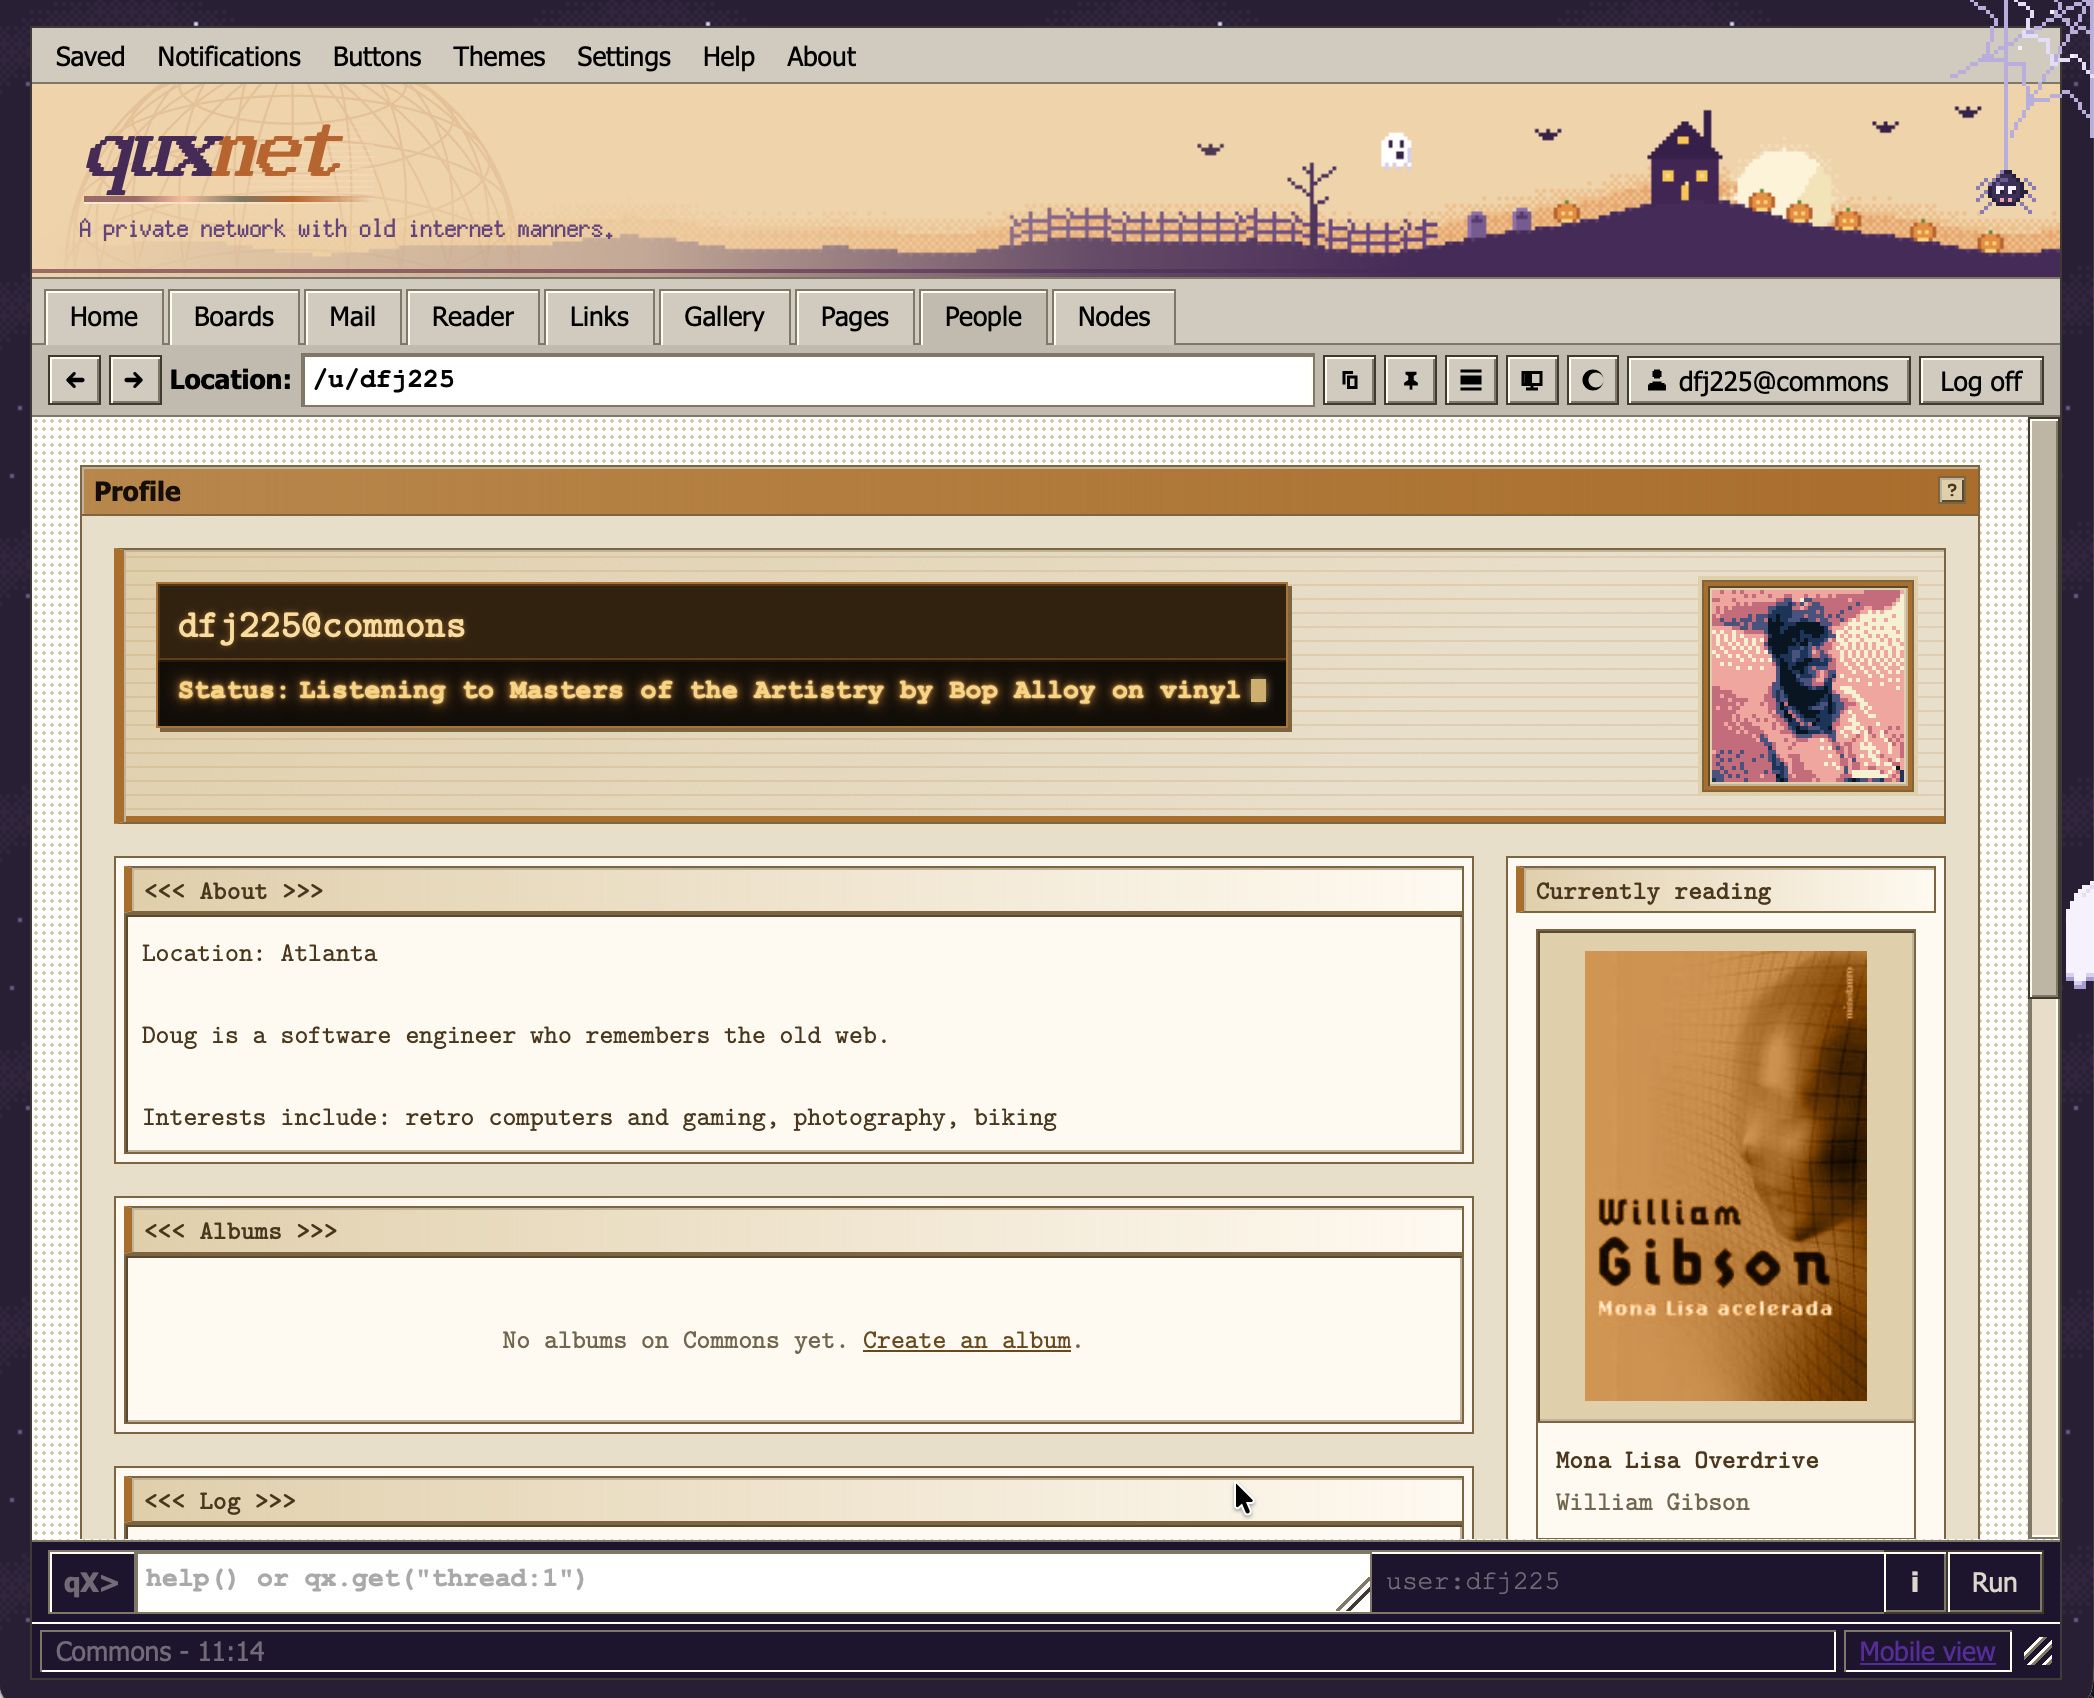The width and height of the screenshot is (2094, 1698).
Task: Click the profile avatar picture
Action: pyautogui.click(x=1808, y=686)
